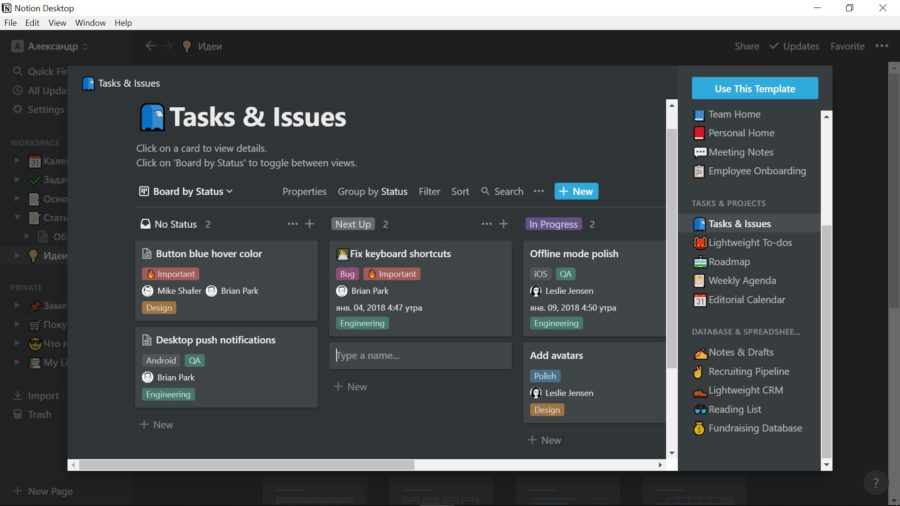Click + New under In Progress column
This screenshot has width=900, height=506.
pos(545,440)
